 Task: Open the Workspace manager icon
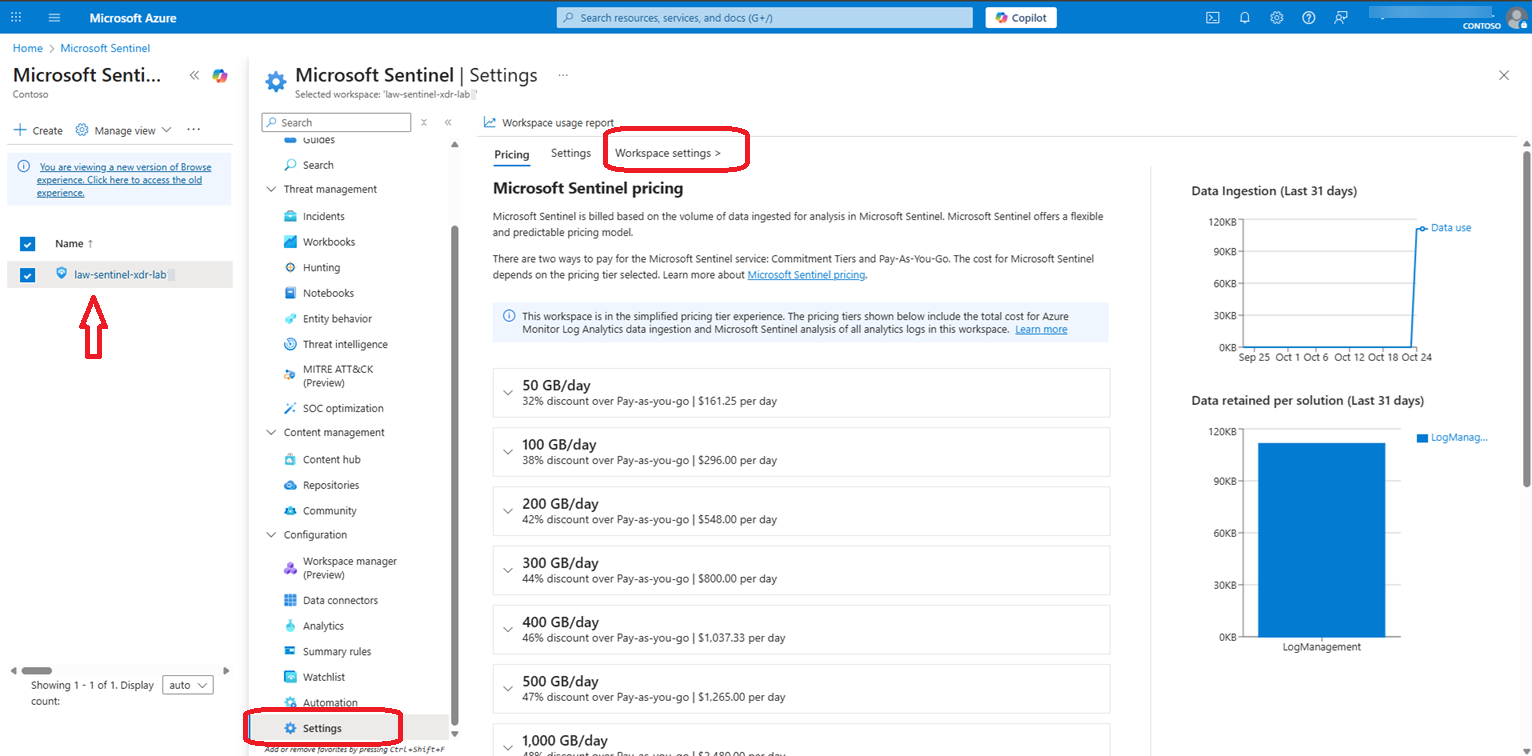290,568
